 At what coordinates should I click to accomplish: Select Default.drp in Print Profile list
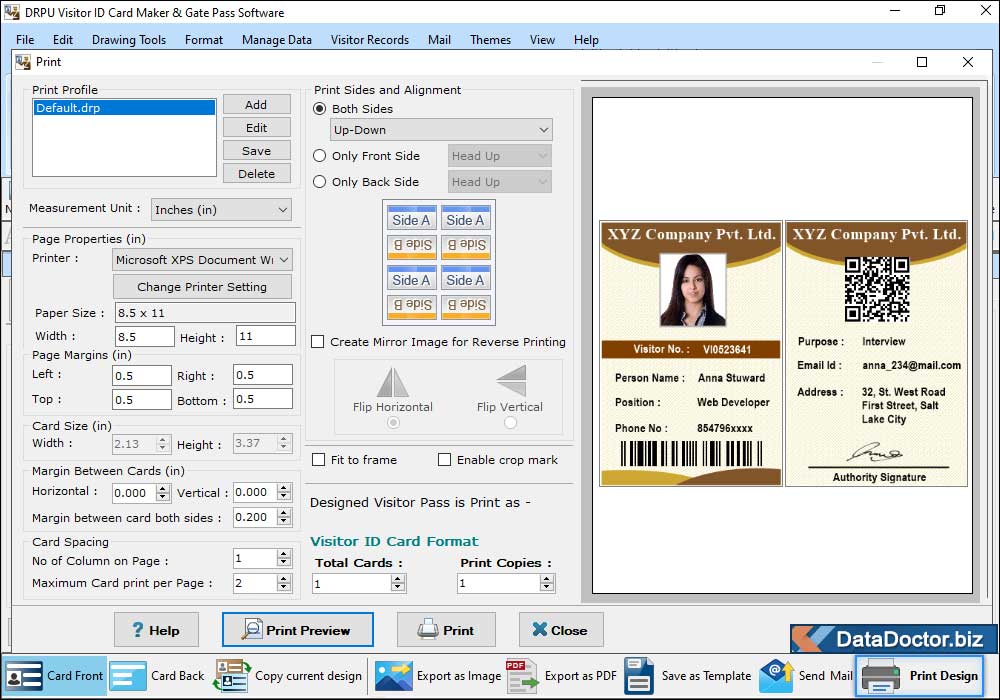tap(124, 108)
